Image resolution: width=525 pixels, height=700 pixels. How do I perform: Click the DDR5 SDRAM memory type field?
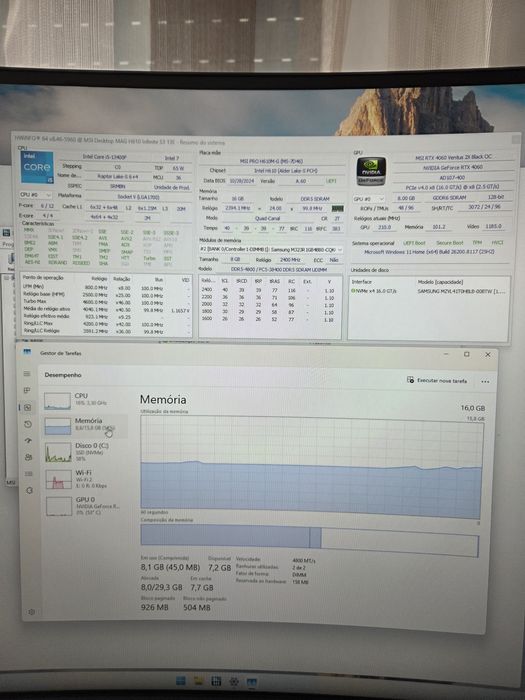point(315,199)
